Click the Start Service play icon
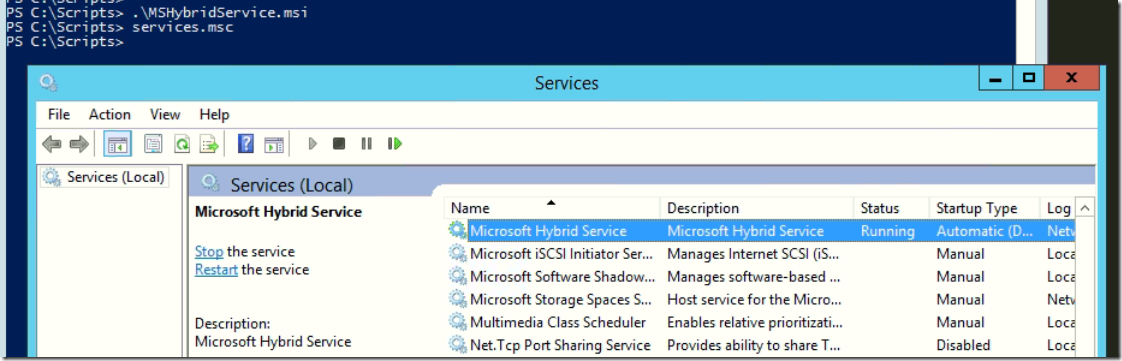Screen dimensions: 1122x361 tap(312, 144)
